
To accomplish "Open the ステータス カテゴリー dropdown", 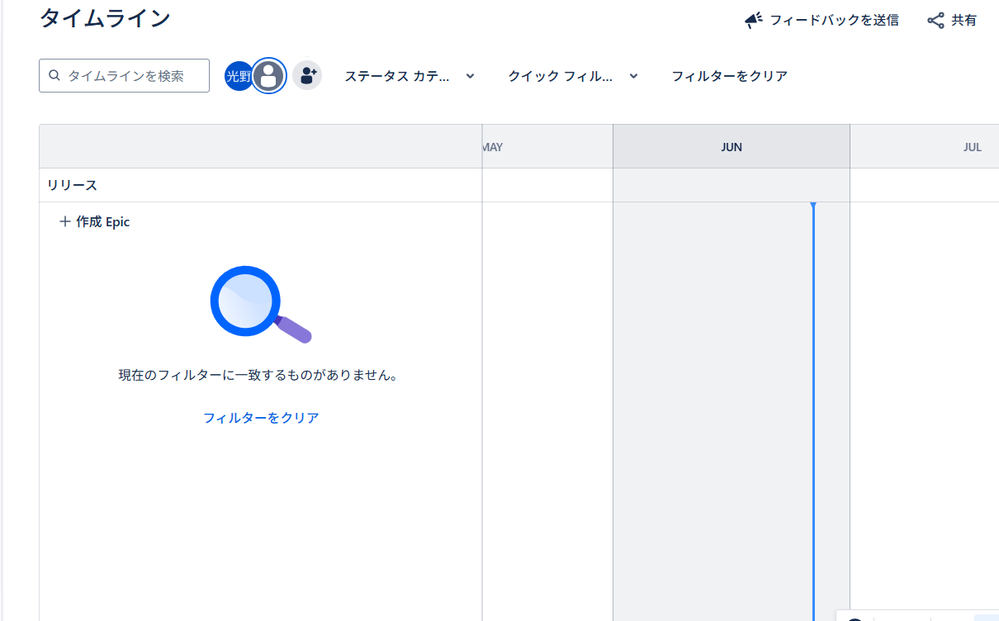I will click(x=410, y=76).
